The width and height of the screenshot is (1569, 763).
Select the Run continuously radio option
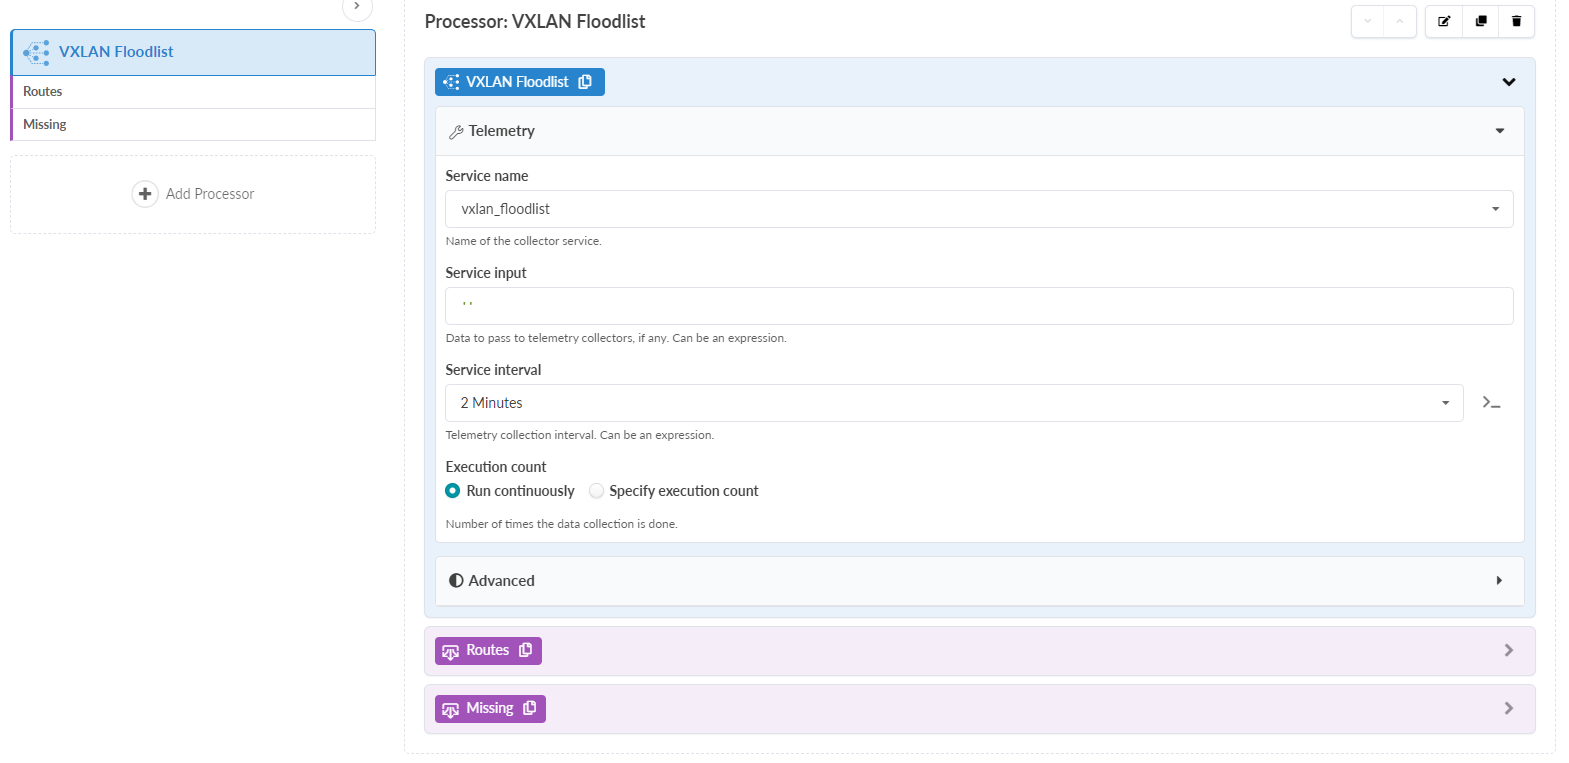(x=453, y=491)
